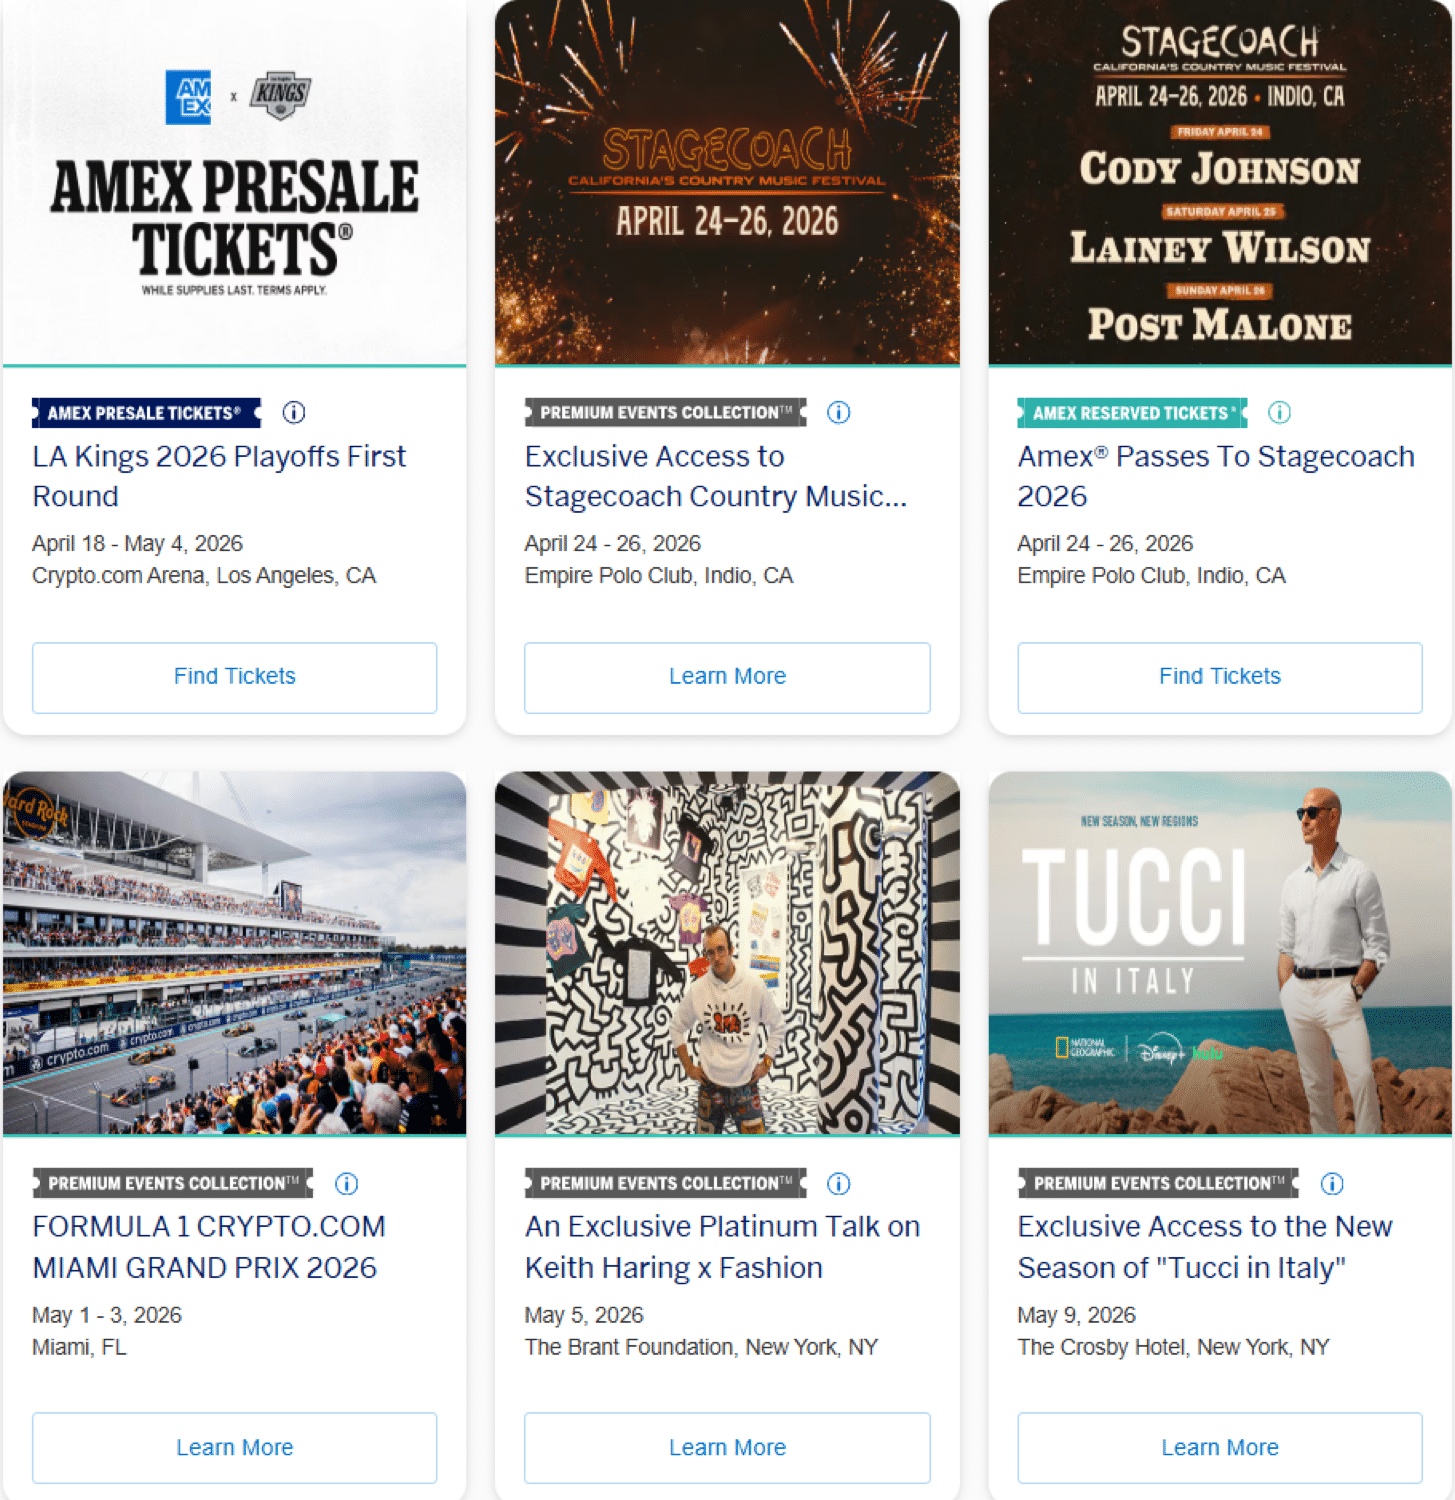Click info icon beside LA Kings presale badge
1455x1500 pixels.
point(294,412)
